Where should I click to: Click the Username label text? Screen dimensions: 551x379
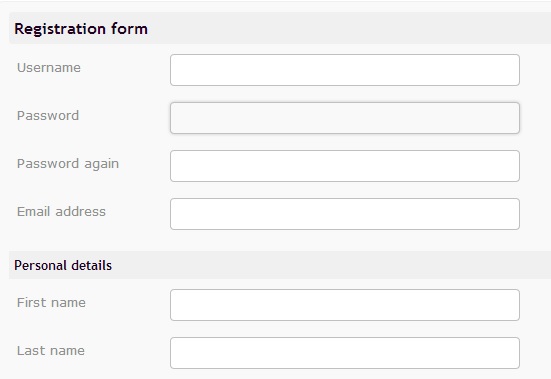pos(49,67)
